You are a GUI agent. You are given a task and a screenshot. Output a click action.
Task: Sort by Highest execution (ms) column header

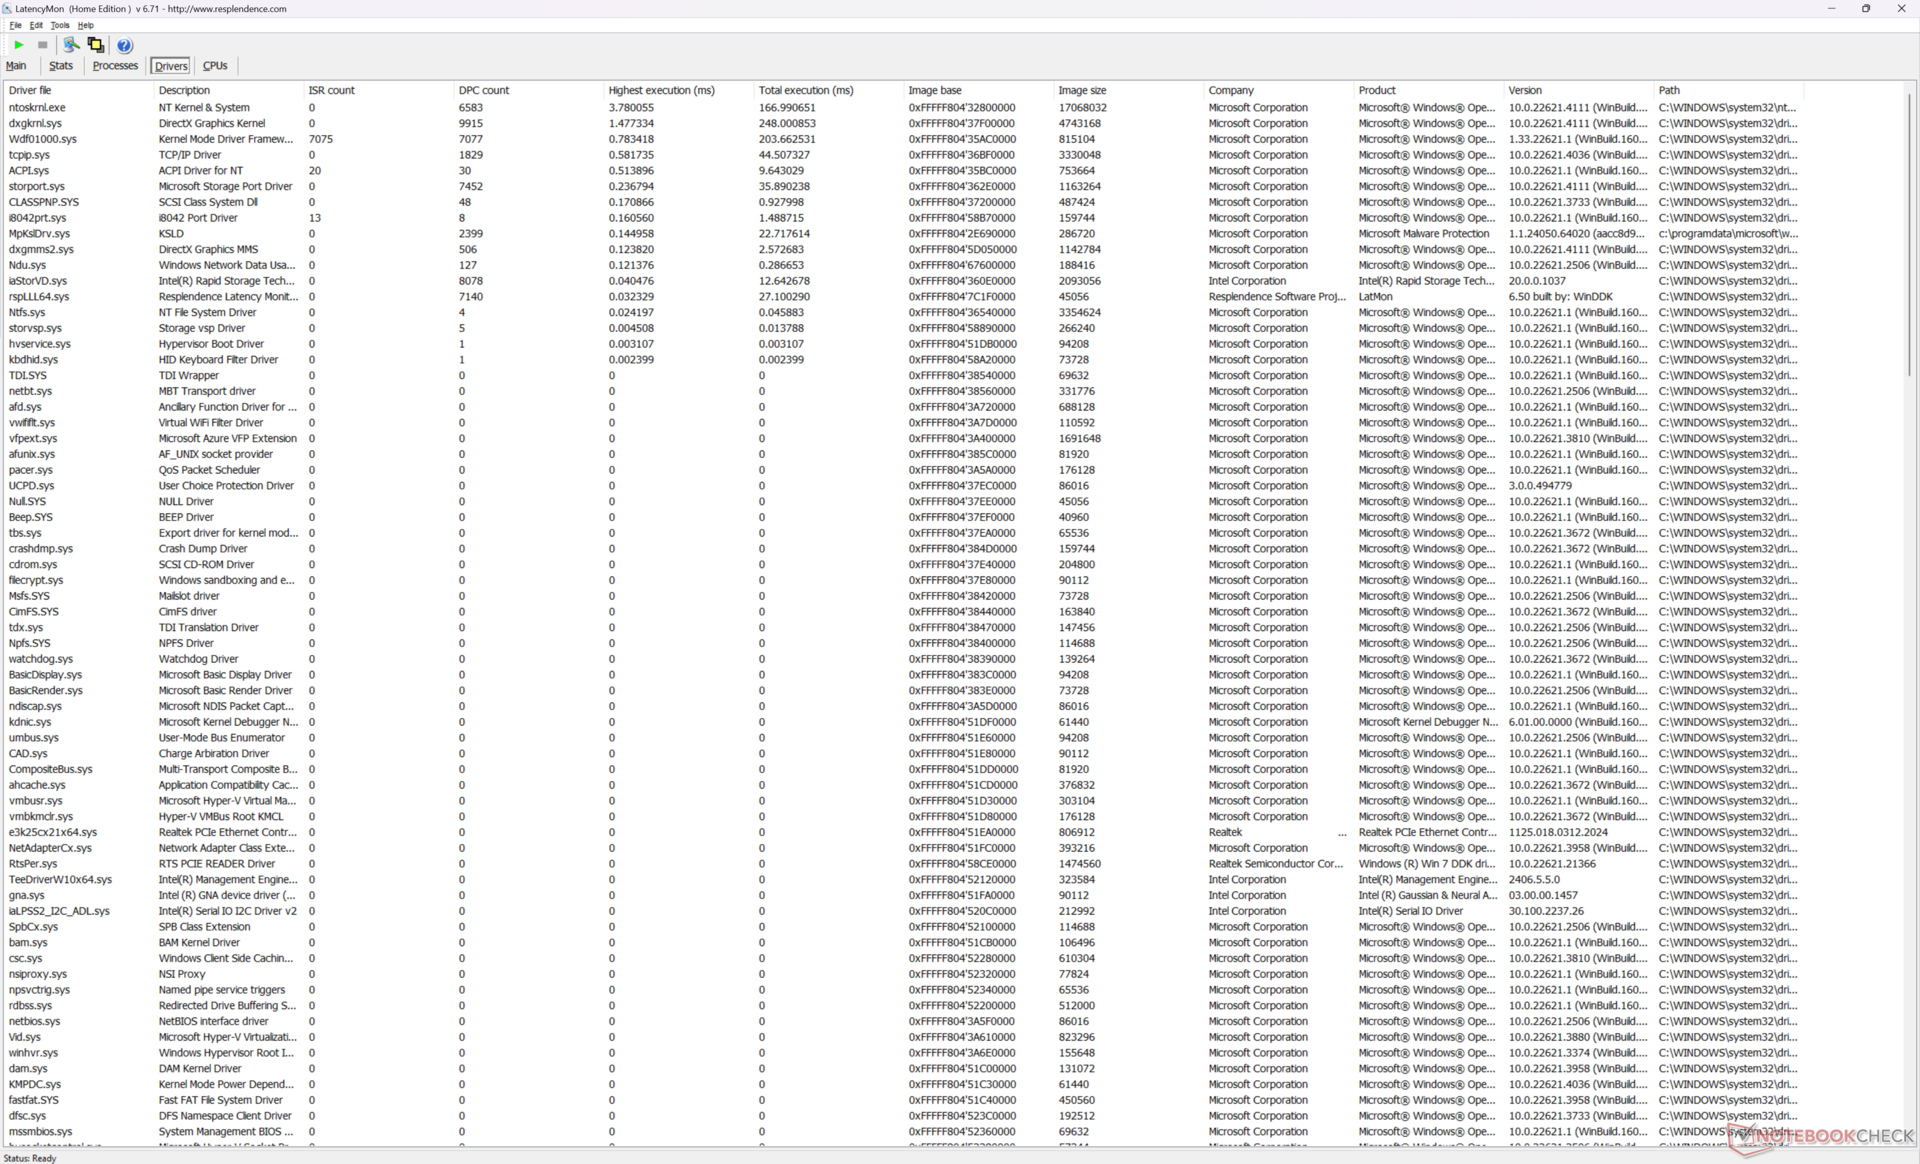click(661, 90)
